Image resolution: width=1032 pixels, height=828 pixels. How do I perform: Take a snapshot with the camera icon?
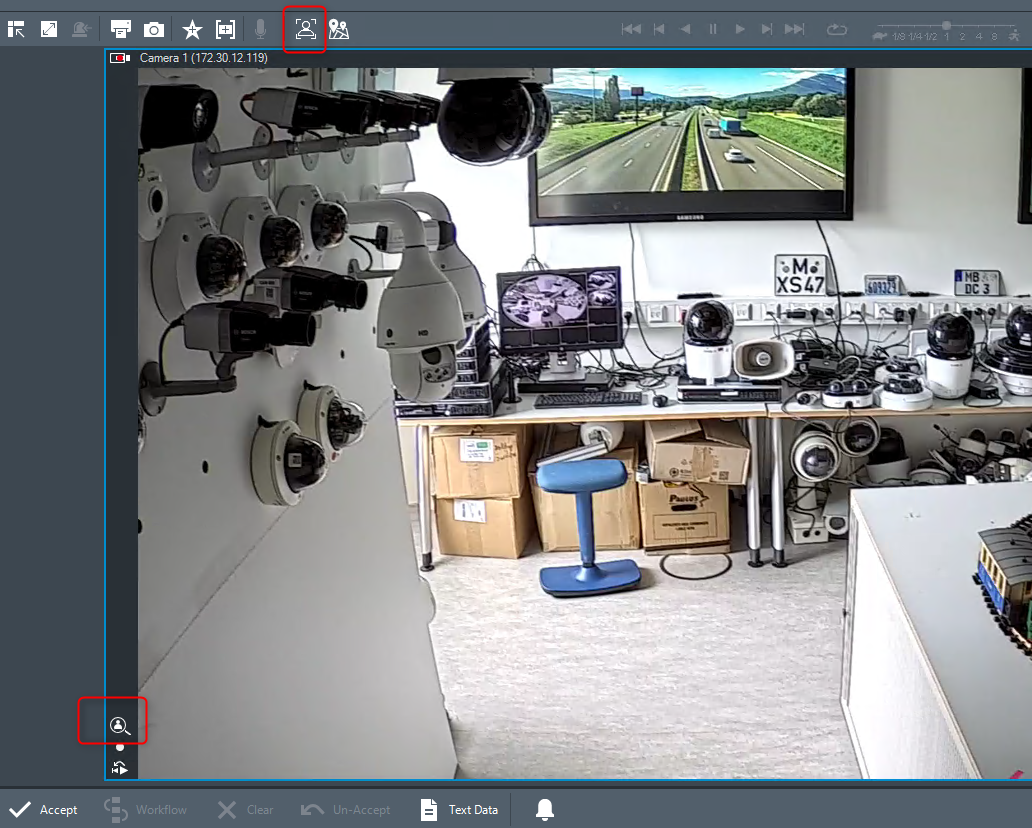point(153,30)
